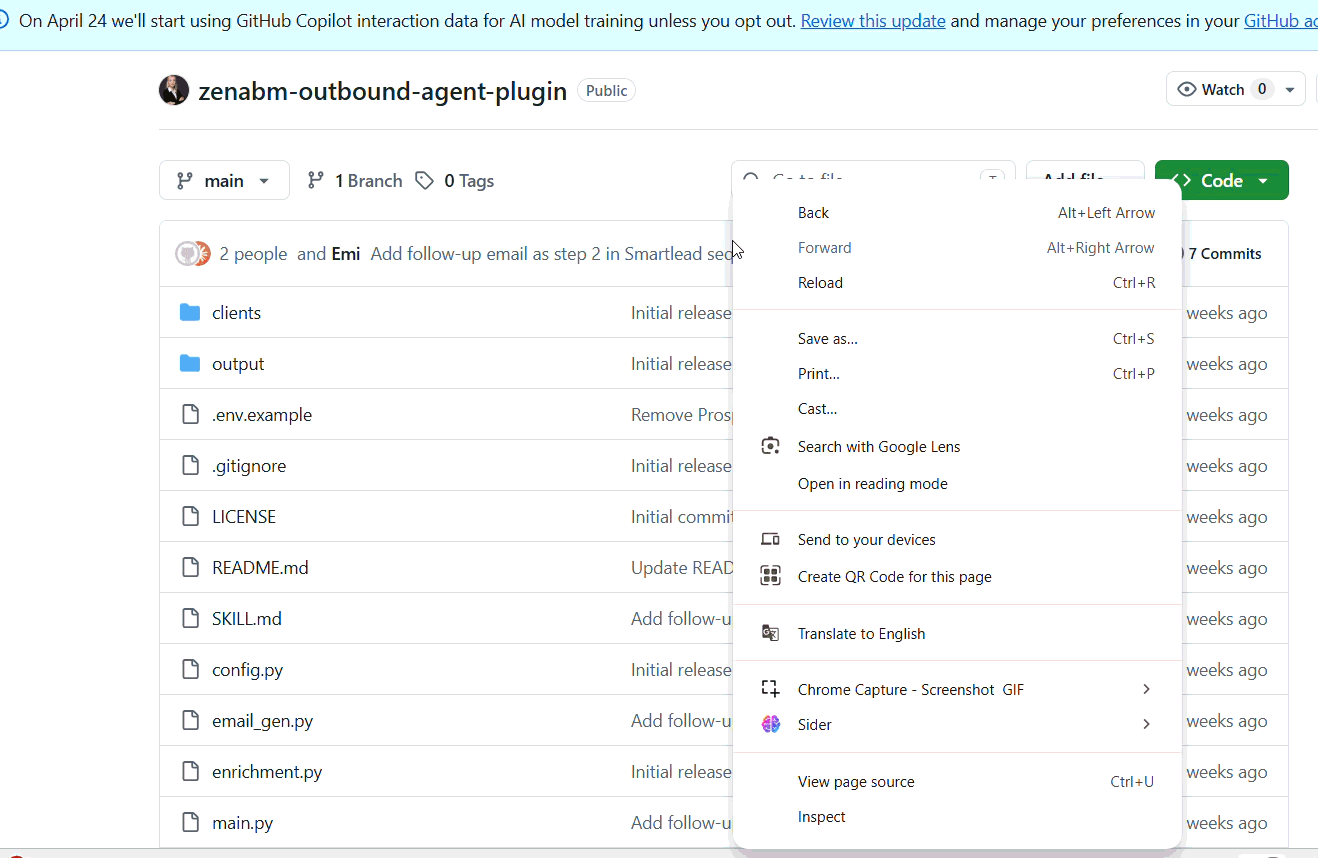Open the output folder name
The image size is (1318, 858).
[238, 364]
